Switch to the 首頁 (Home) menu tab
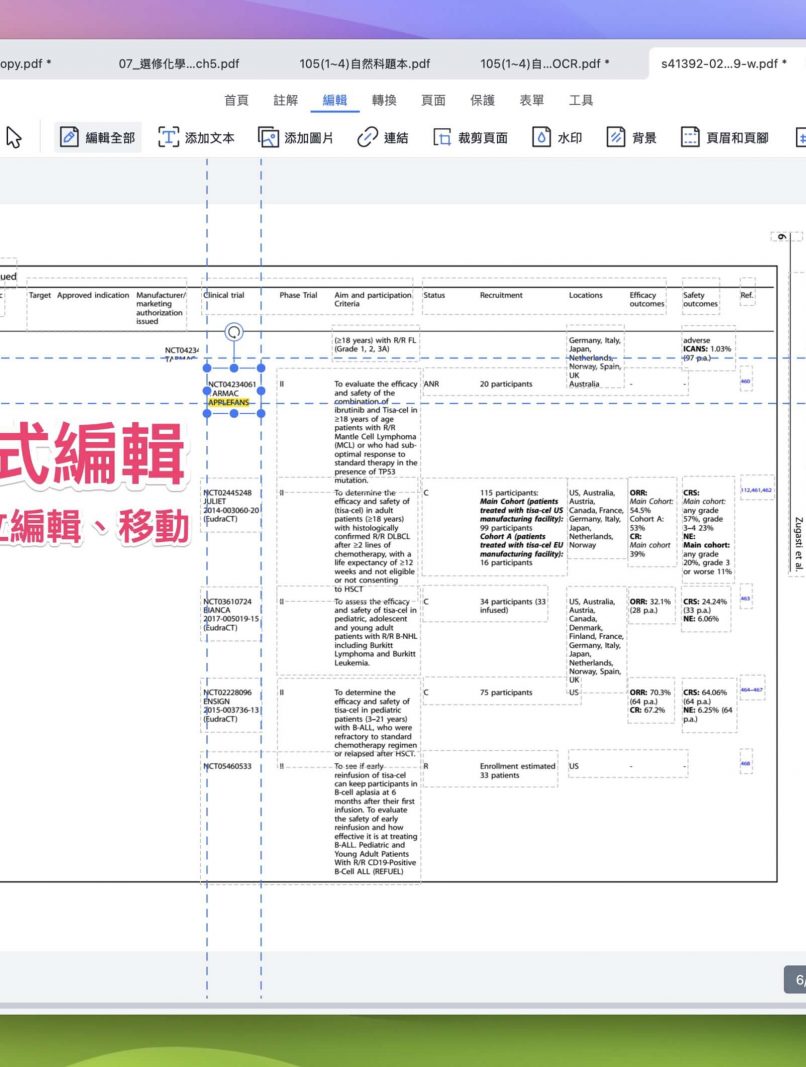 coord(237,100)
